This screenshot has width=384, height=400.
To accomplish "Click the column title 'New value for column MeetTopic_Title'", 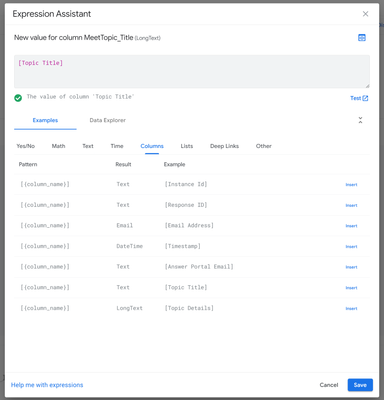I will (74, 38).
